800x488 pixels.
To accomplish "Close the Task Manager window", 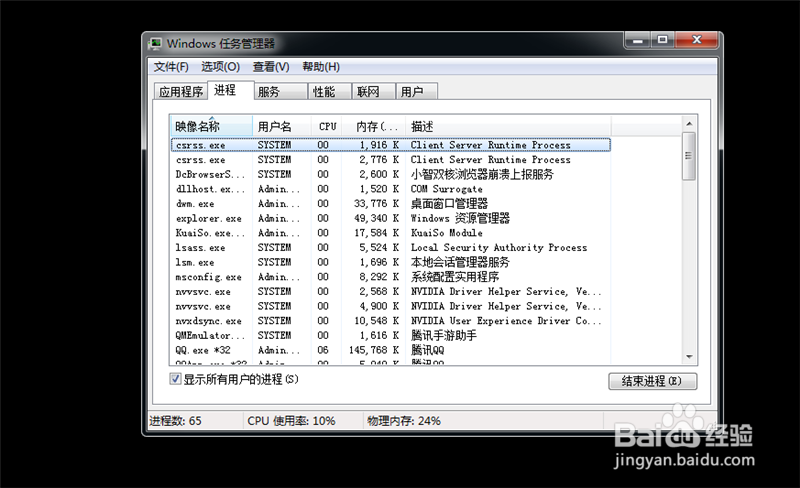I will [697, 40].
